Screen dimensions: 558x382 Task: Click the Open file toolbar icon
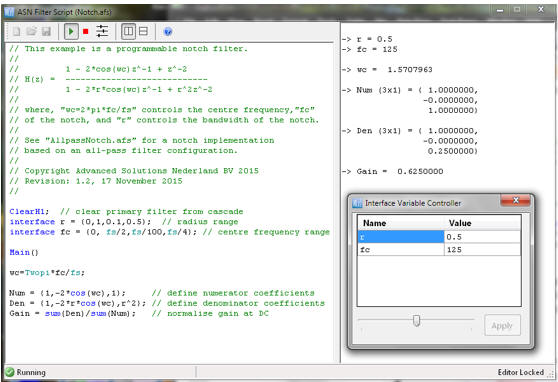(31, 32)
